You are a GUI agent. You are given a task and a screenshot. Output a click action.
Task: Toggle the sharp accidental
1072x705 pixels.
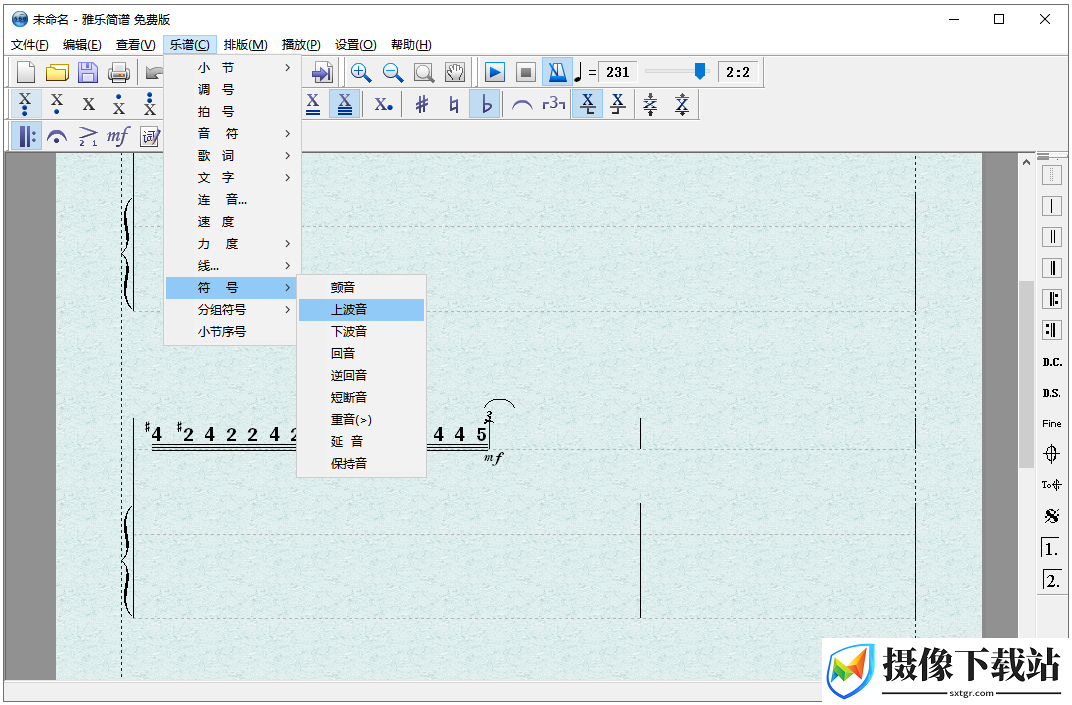click(x=422, y=104)
